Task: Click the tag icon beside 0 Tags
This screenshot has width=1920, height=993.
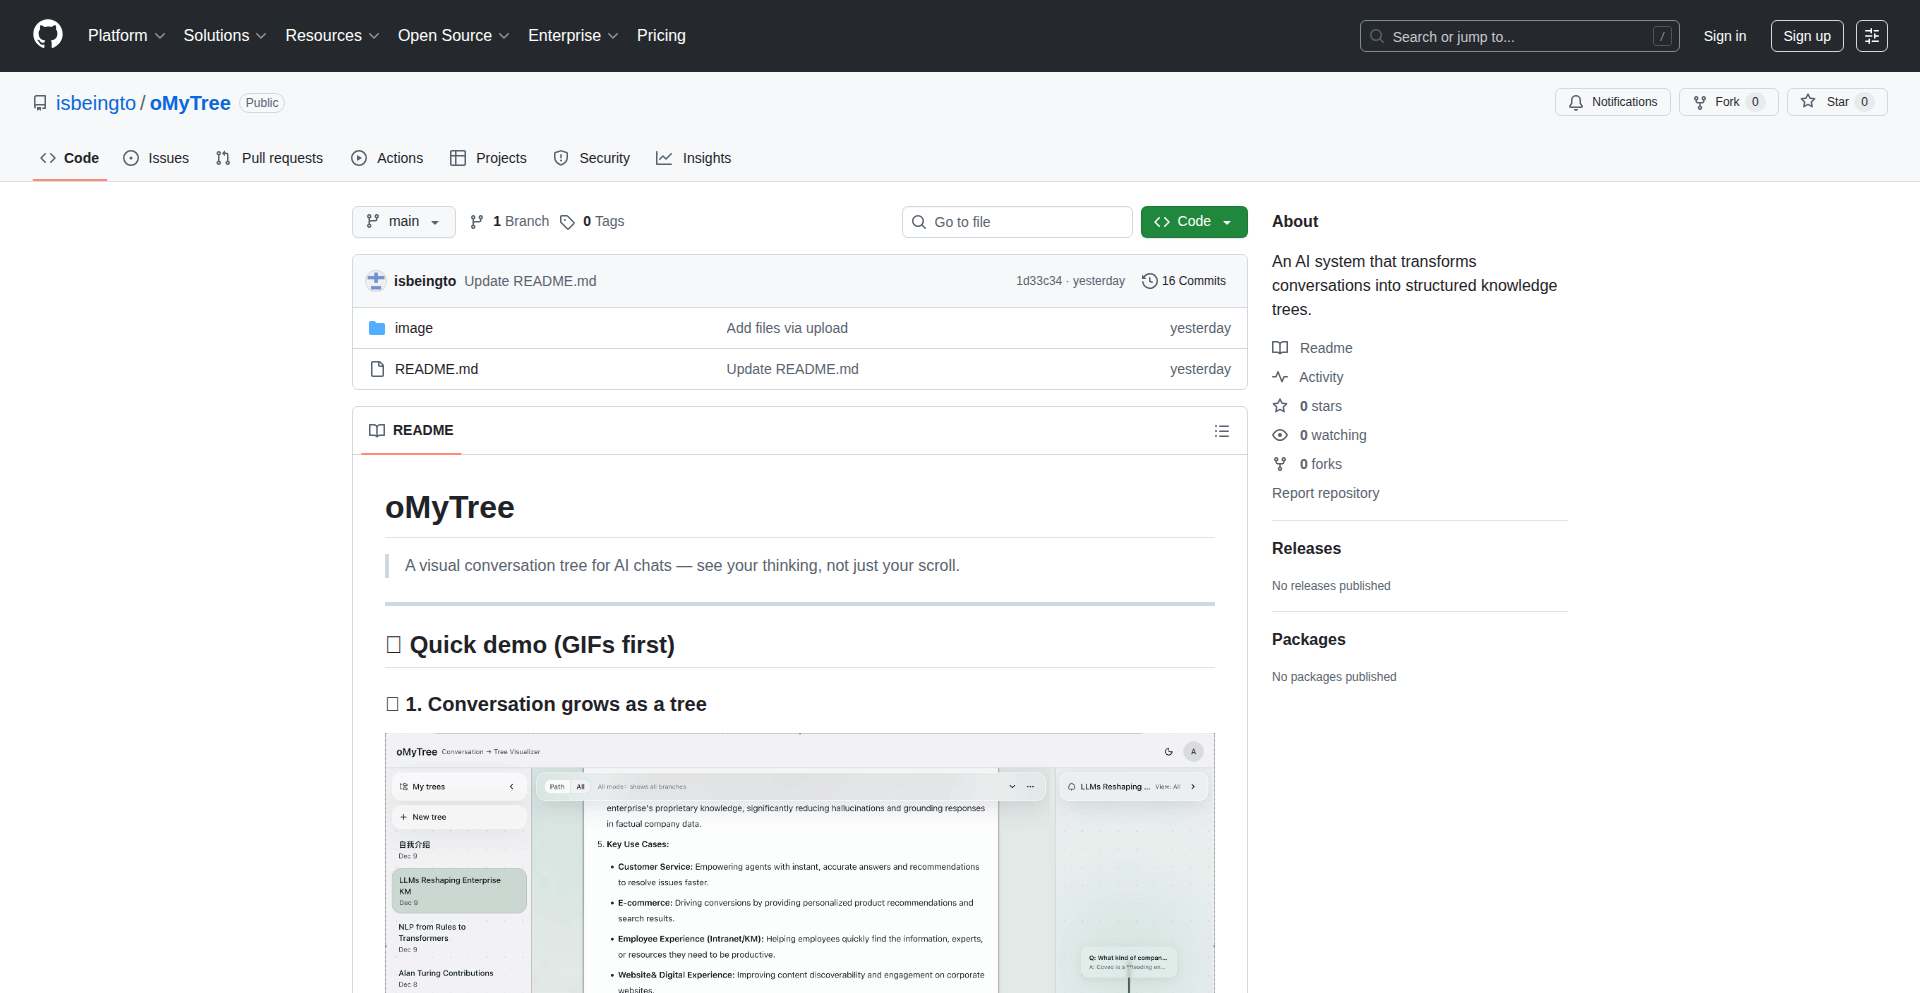Action: [x=567, y=222]
